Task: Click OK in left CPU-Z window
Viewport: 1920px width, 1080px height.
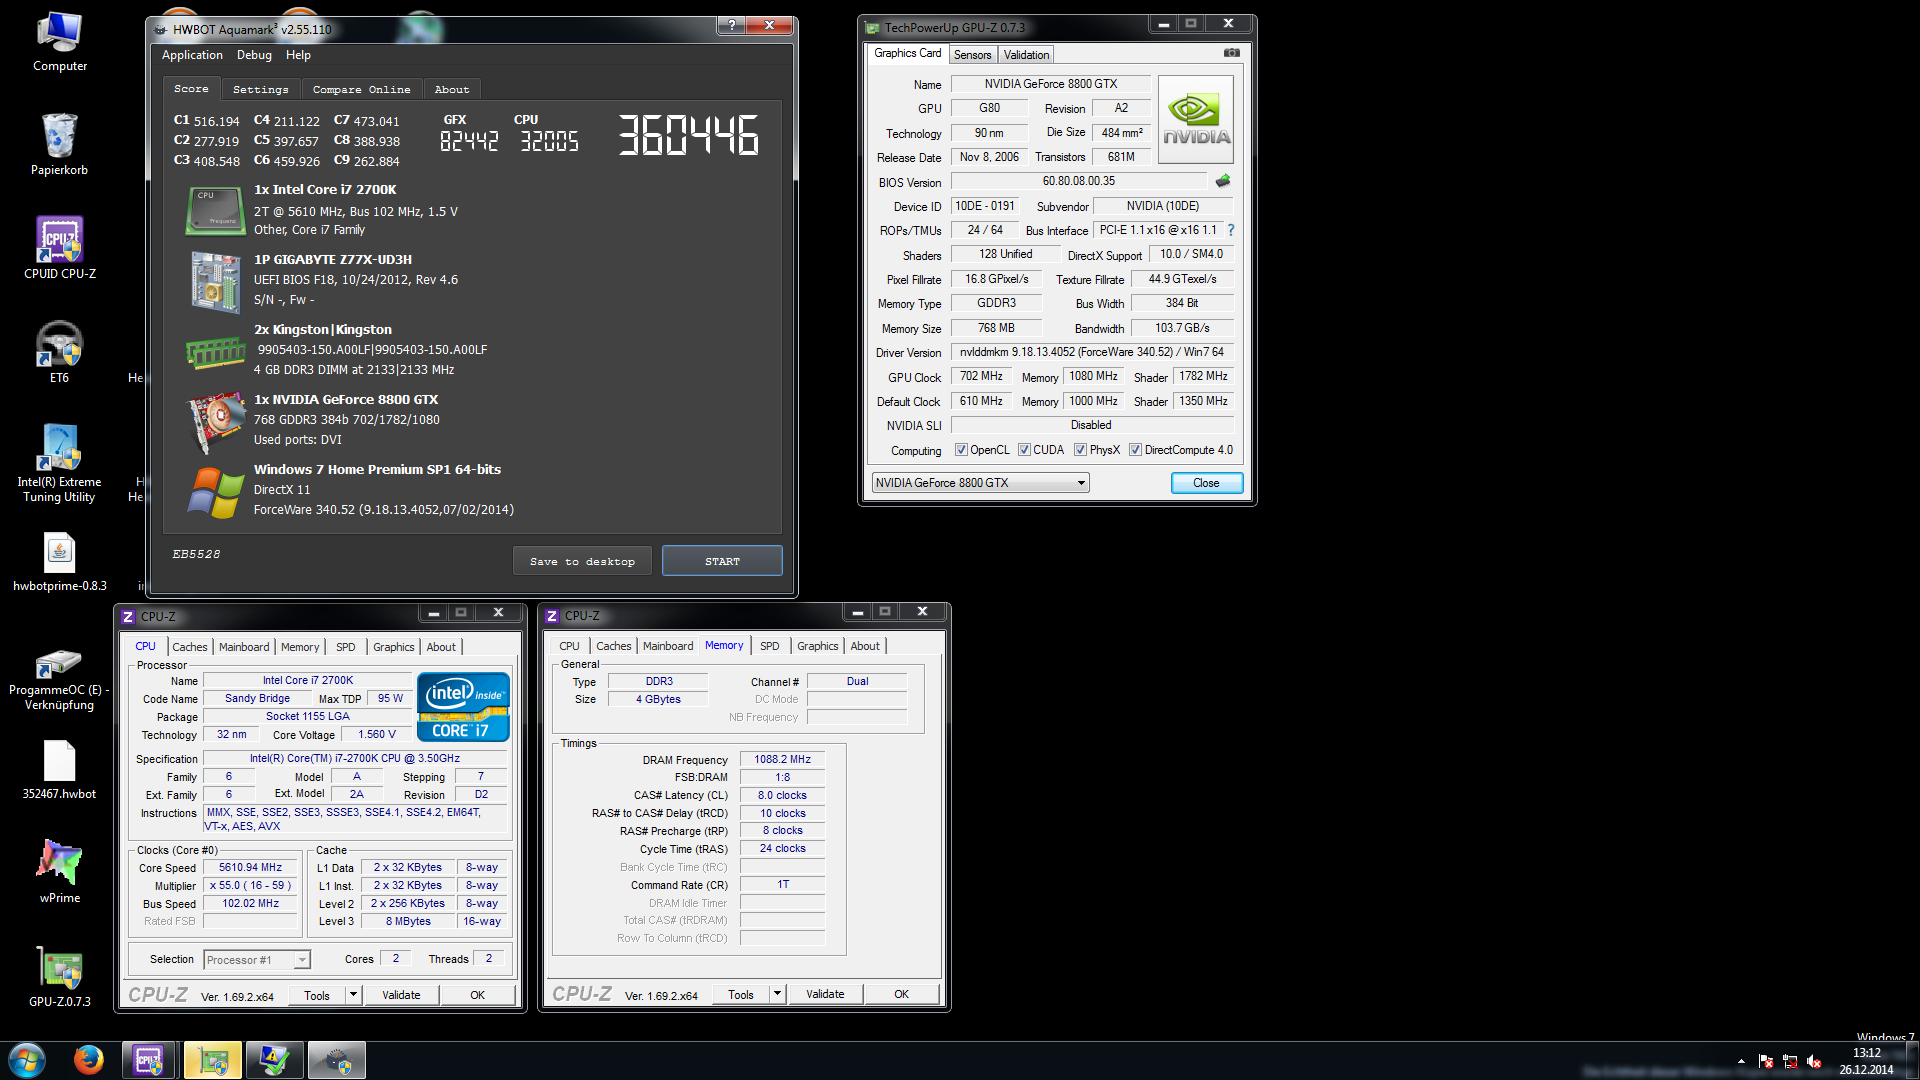Action: pos(477,995)
